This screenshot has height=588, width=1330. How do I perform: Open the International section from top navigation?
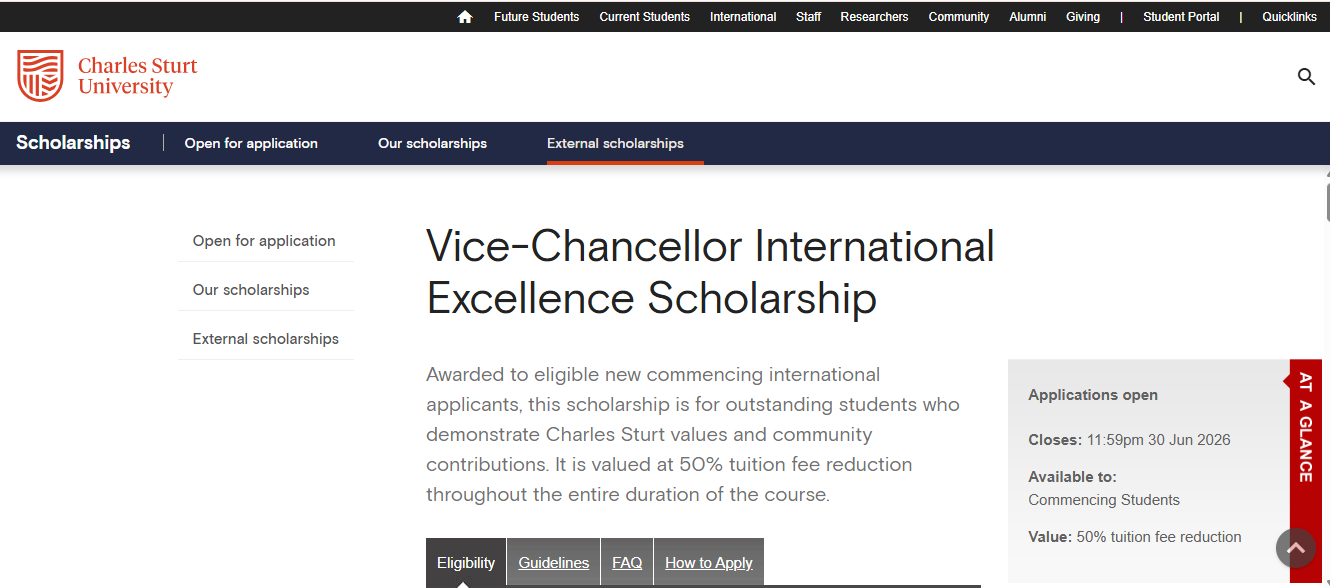click(743, 16)
